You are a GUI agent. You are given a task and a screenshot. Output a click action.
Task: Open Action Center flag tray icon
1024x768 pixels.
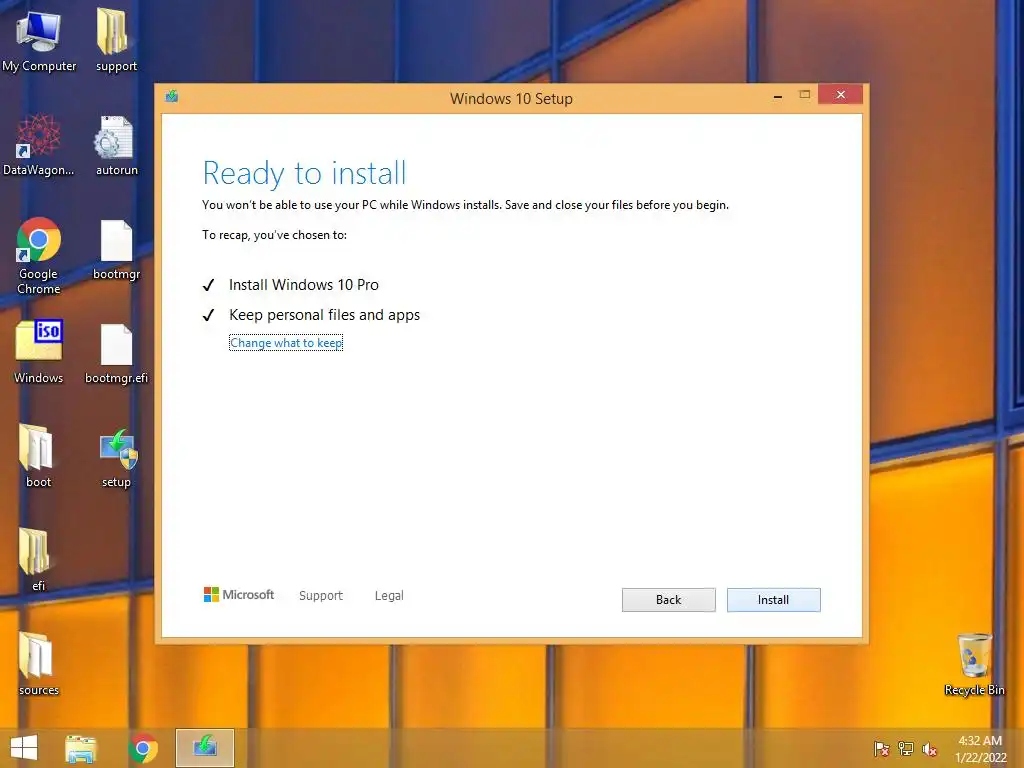click(x=882, y=749)
